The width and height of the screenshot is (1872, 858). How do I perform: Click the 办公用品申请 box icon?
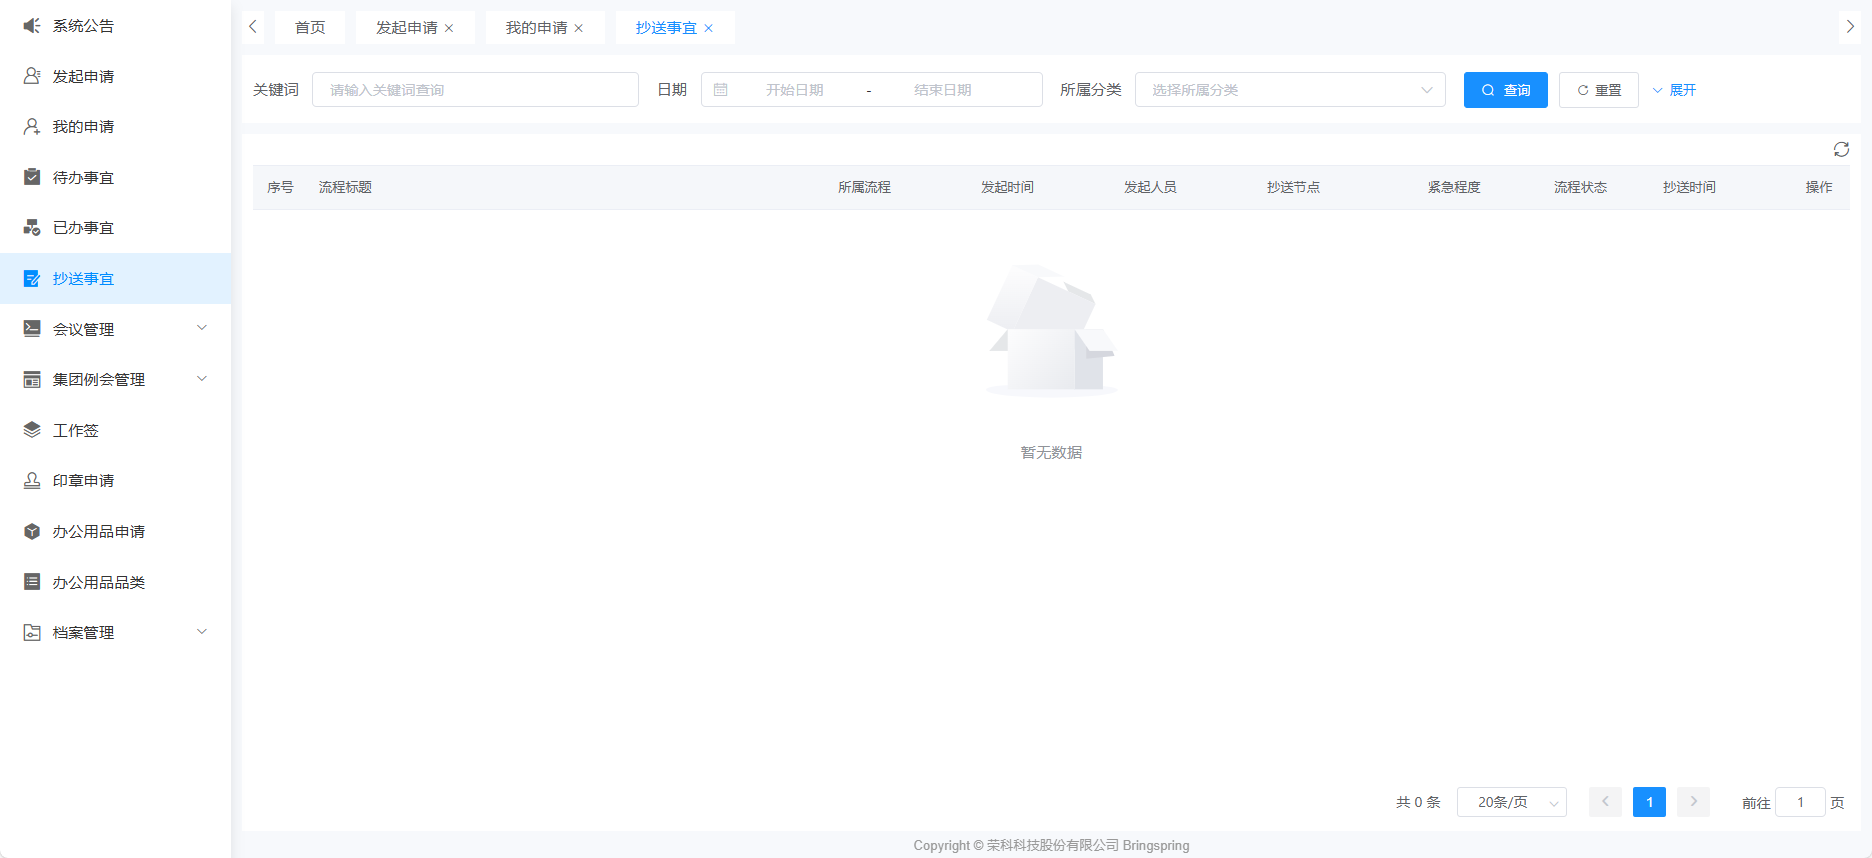(x=32, y=531)
